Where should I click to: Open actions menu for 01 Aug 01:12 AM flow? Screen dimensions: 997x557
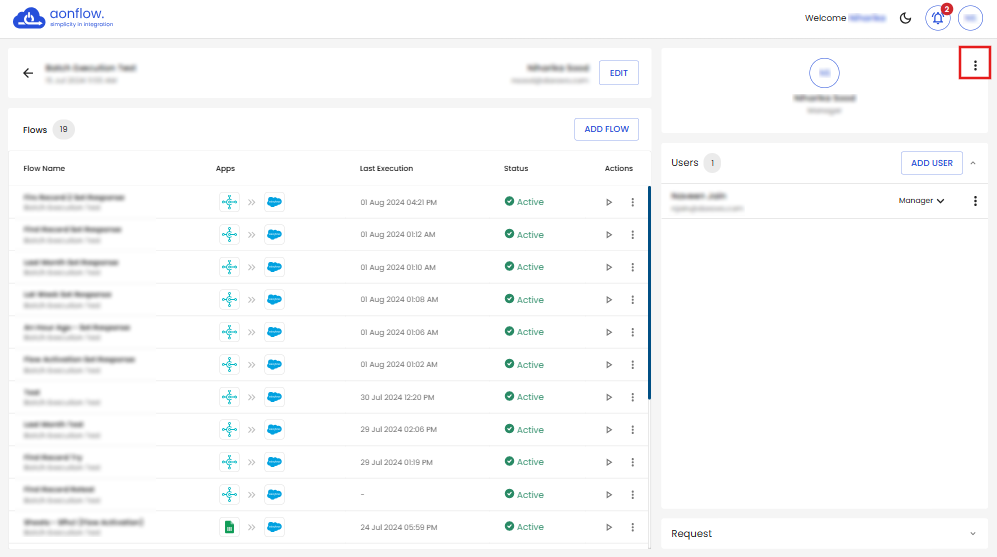(632, 235)
